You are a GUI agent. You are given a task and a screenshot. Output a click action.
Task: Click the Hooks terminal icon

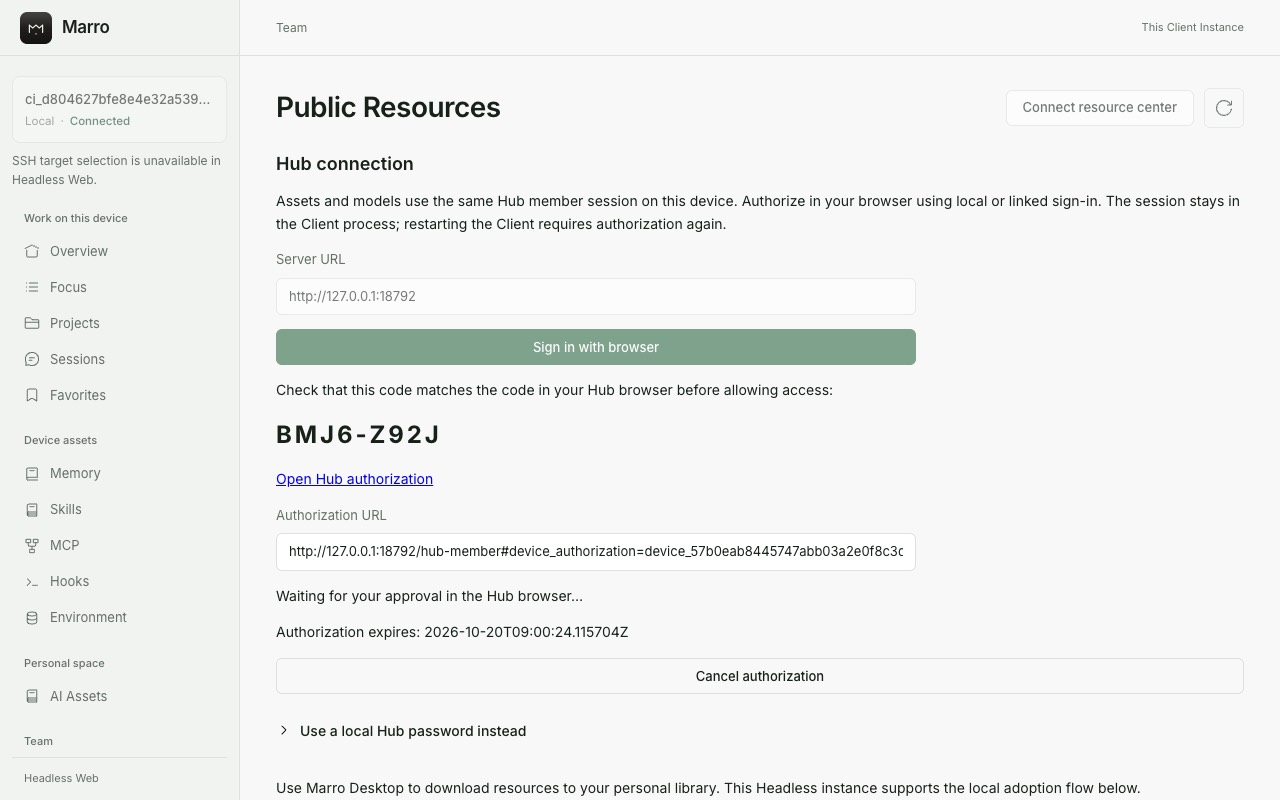pos(32,581)
